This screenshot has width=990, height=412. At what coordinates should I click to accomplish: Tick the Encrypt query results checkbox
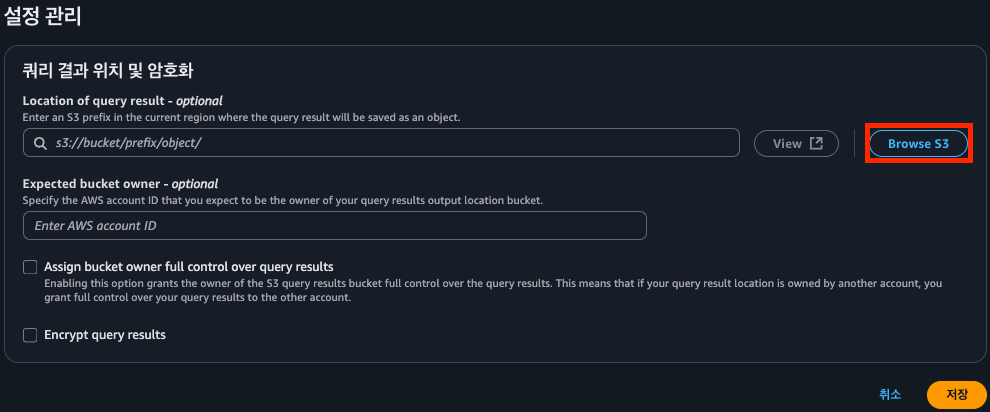tap(31, 335)
